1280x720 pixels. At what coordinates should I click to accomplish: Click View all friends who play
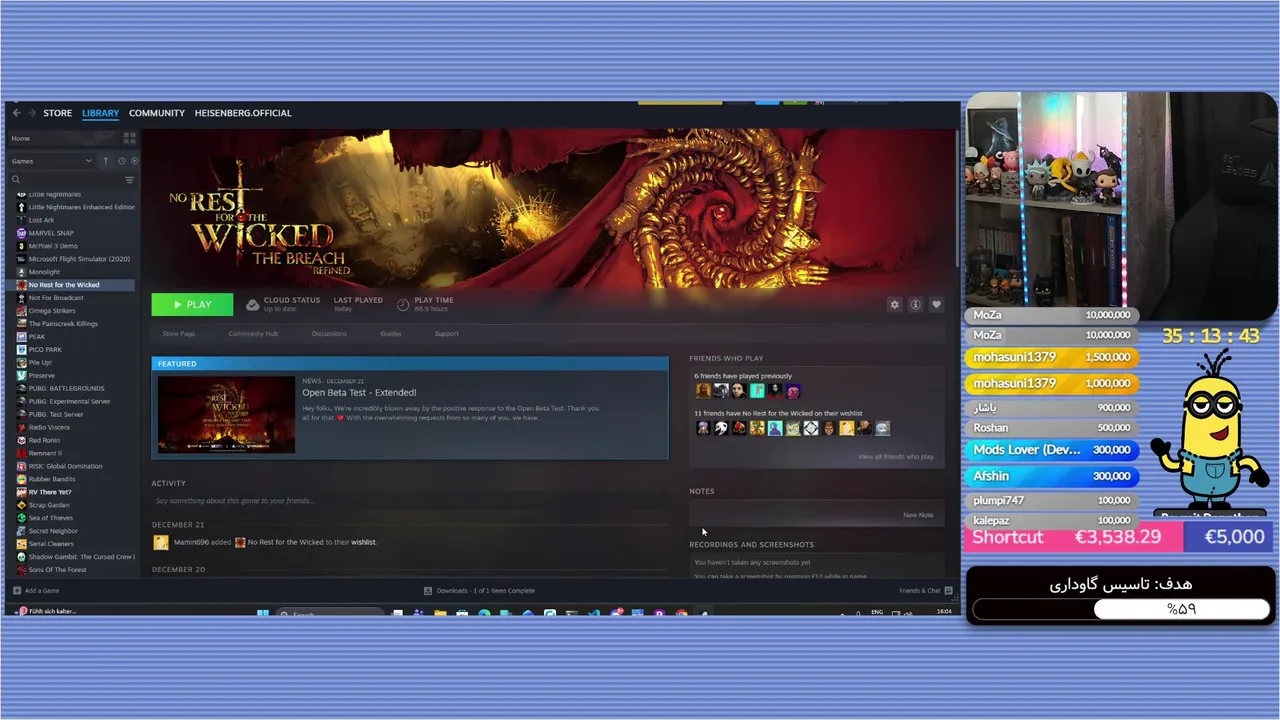(895, 457)
